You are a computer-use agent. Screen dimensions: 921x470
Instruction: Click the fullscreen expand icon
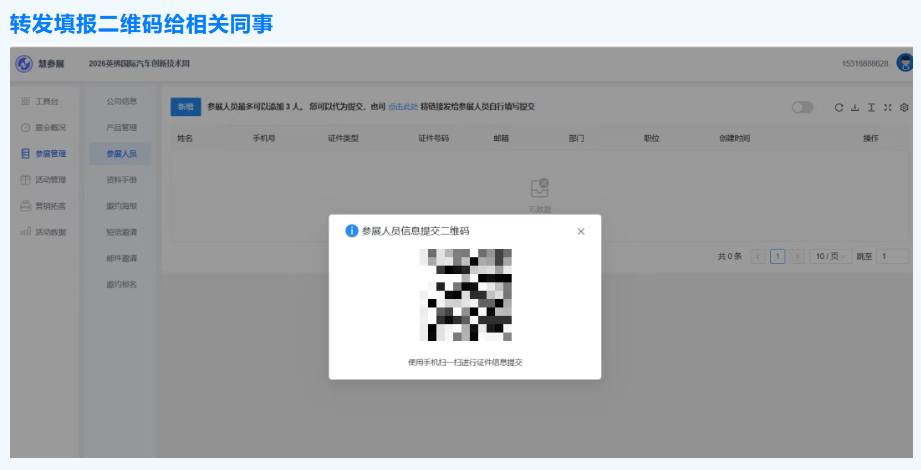click(x=888, y=108)
